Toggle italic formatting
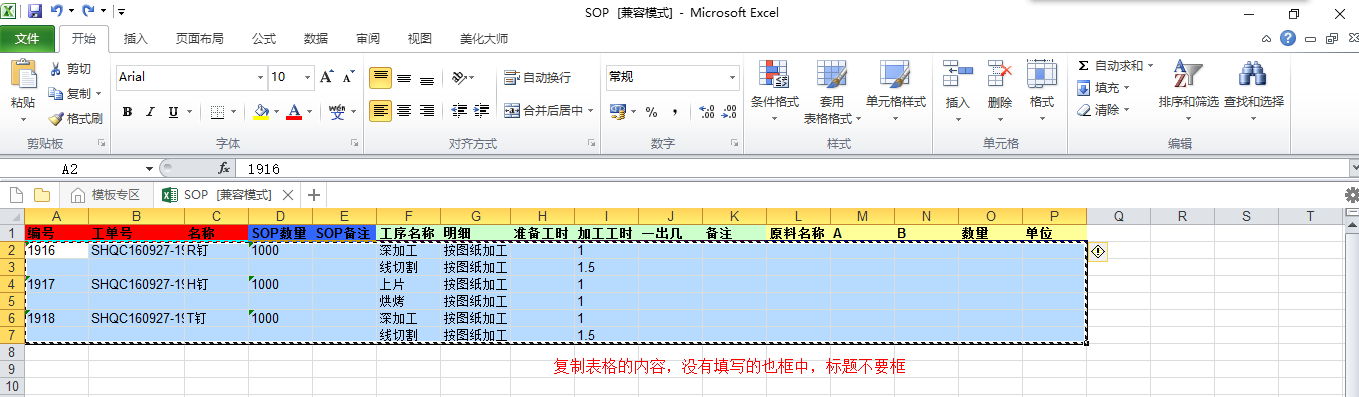Image resolution: width=1359 pixels, height=397 pixels. tap(151, 111)
